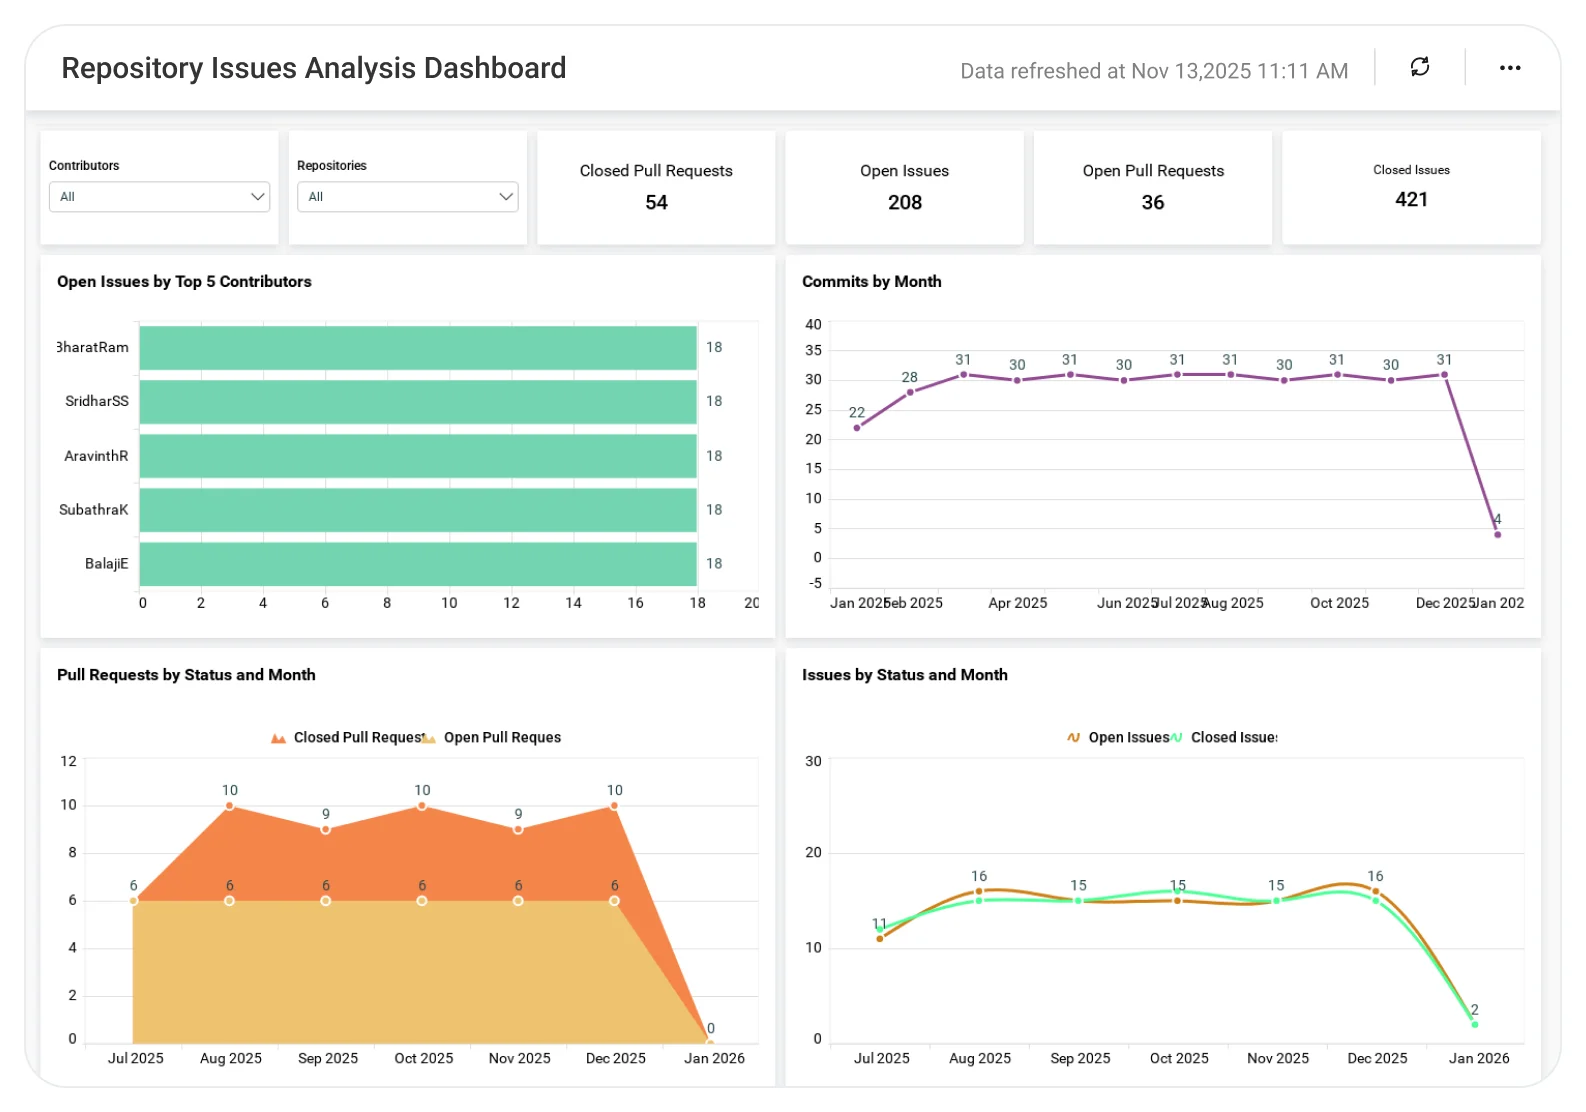Click the BalajiE bar in contributors chart
Image resolution: width=1586 pixels, height=1112 pixels.
418,564
